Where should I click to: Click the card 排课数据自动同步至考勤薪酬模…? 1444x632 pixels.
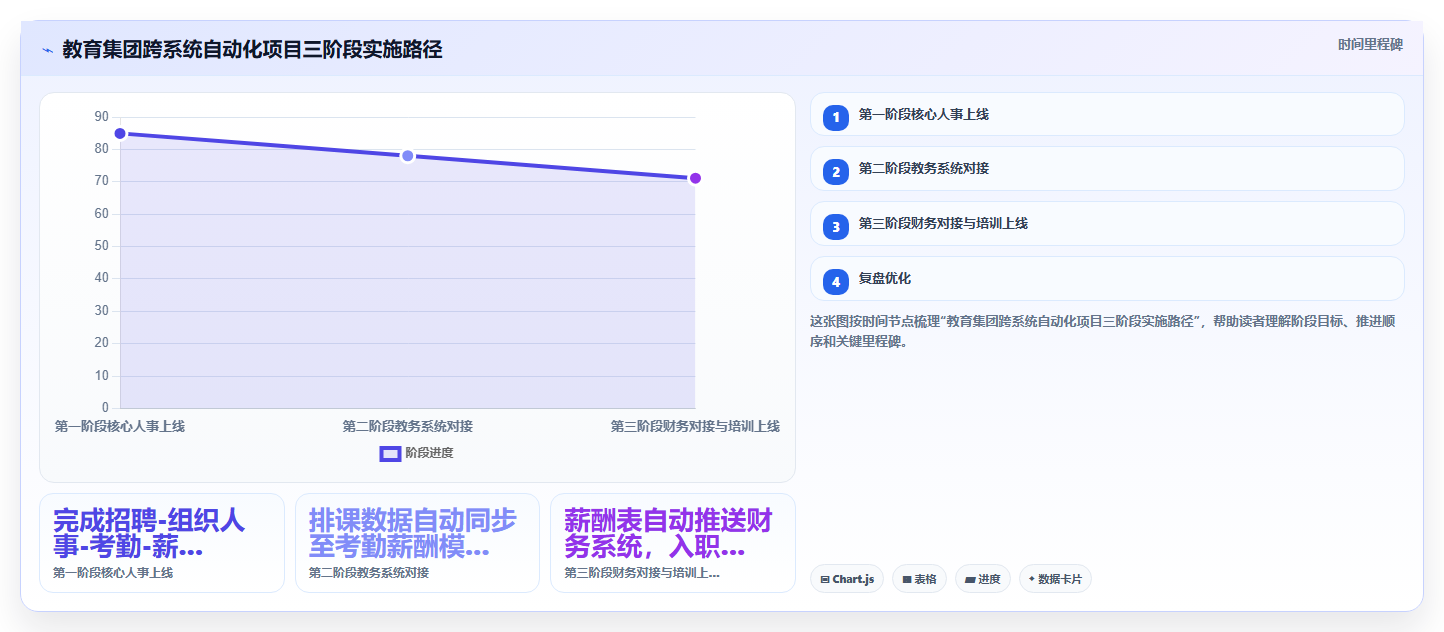(x=417, y=543)
